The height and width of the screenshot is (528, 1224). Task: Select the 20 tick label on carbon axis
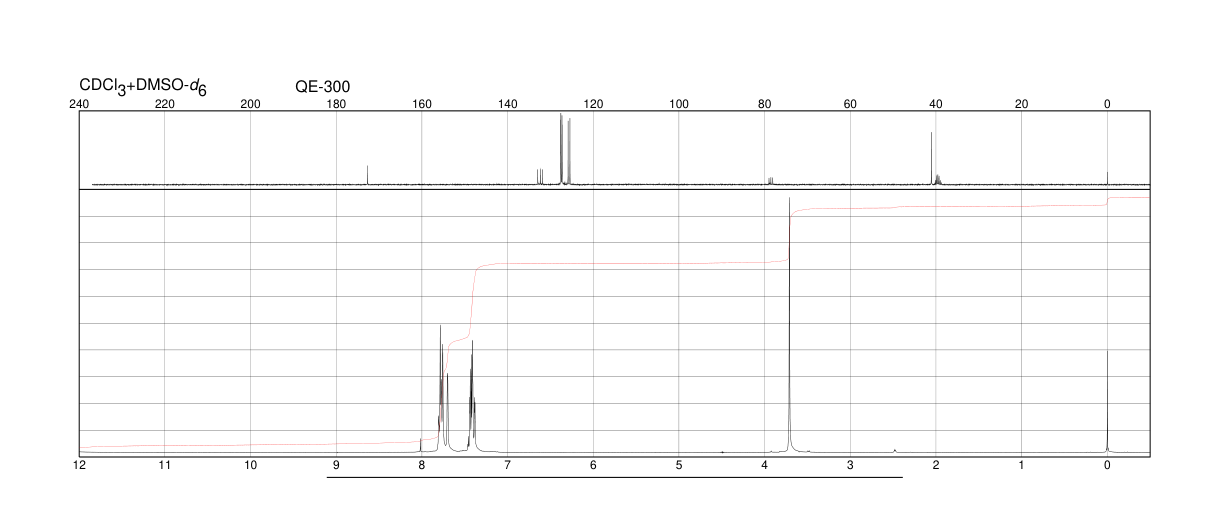click(1022, 104)
